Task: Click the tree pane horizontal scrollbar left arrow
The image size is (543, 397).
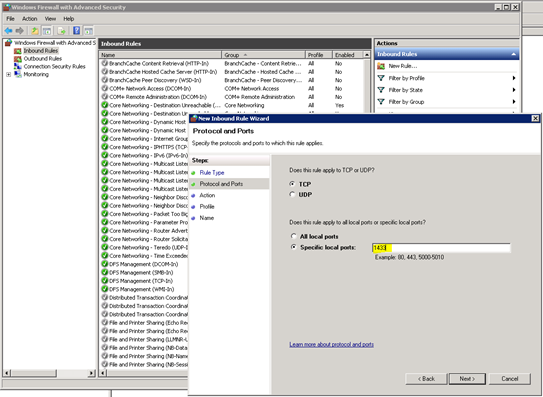Action: click(x=7, y=373)
